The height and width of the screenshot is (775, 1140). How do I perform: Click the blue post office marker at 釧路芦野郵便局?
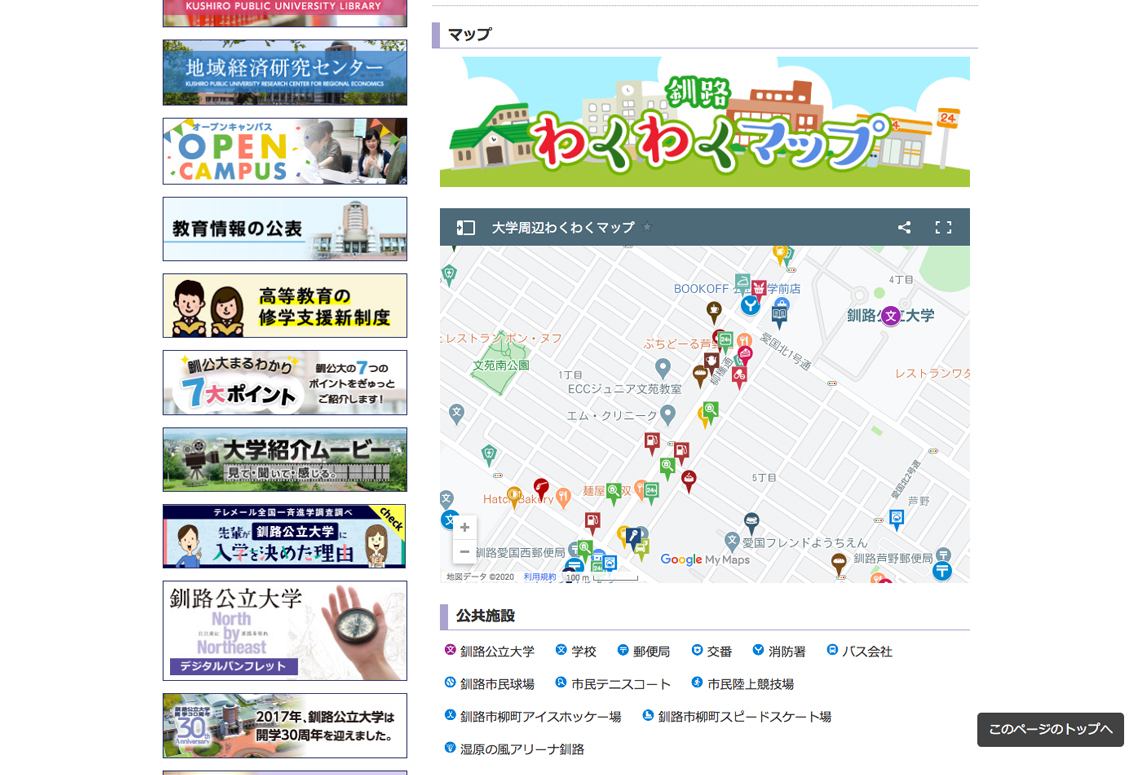(942, 570)
